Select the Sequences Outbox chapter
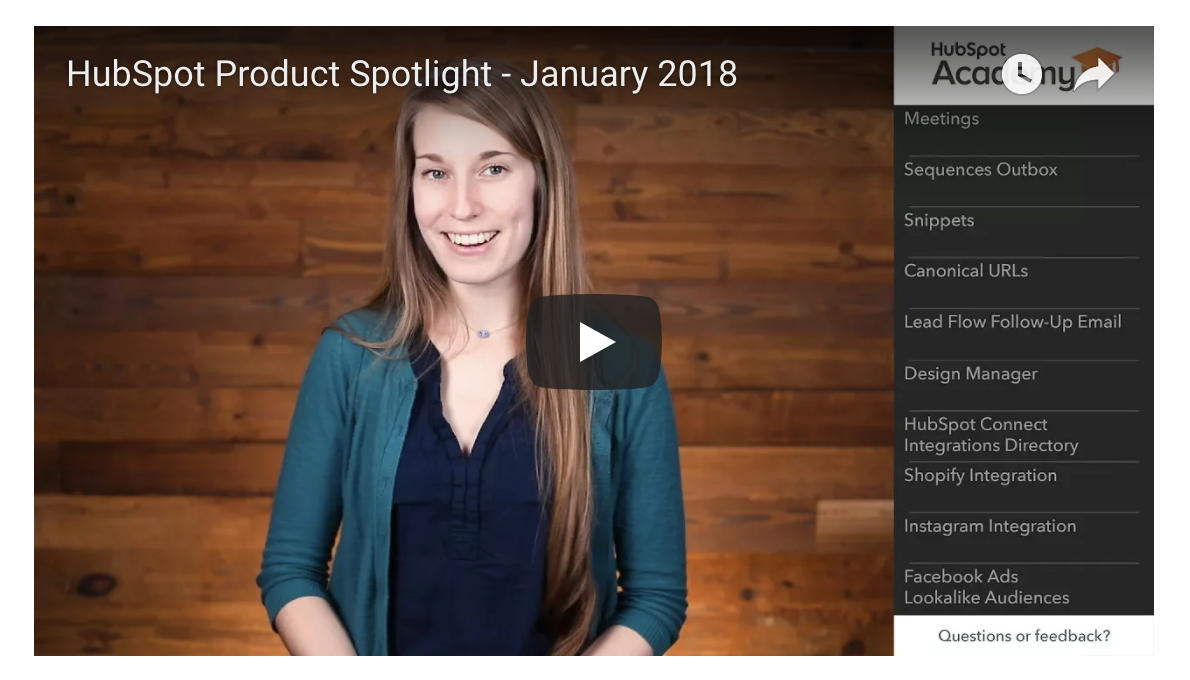The image size is (1190, 680). tap(981, 169)
